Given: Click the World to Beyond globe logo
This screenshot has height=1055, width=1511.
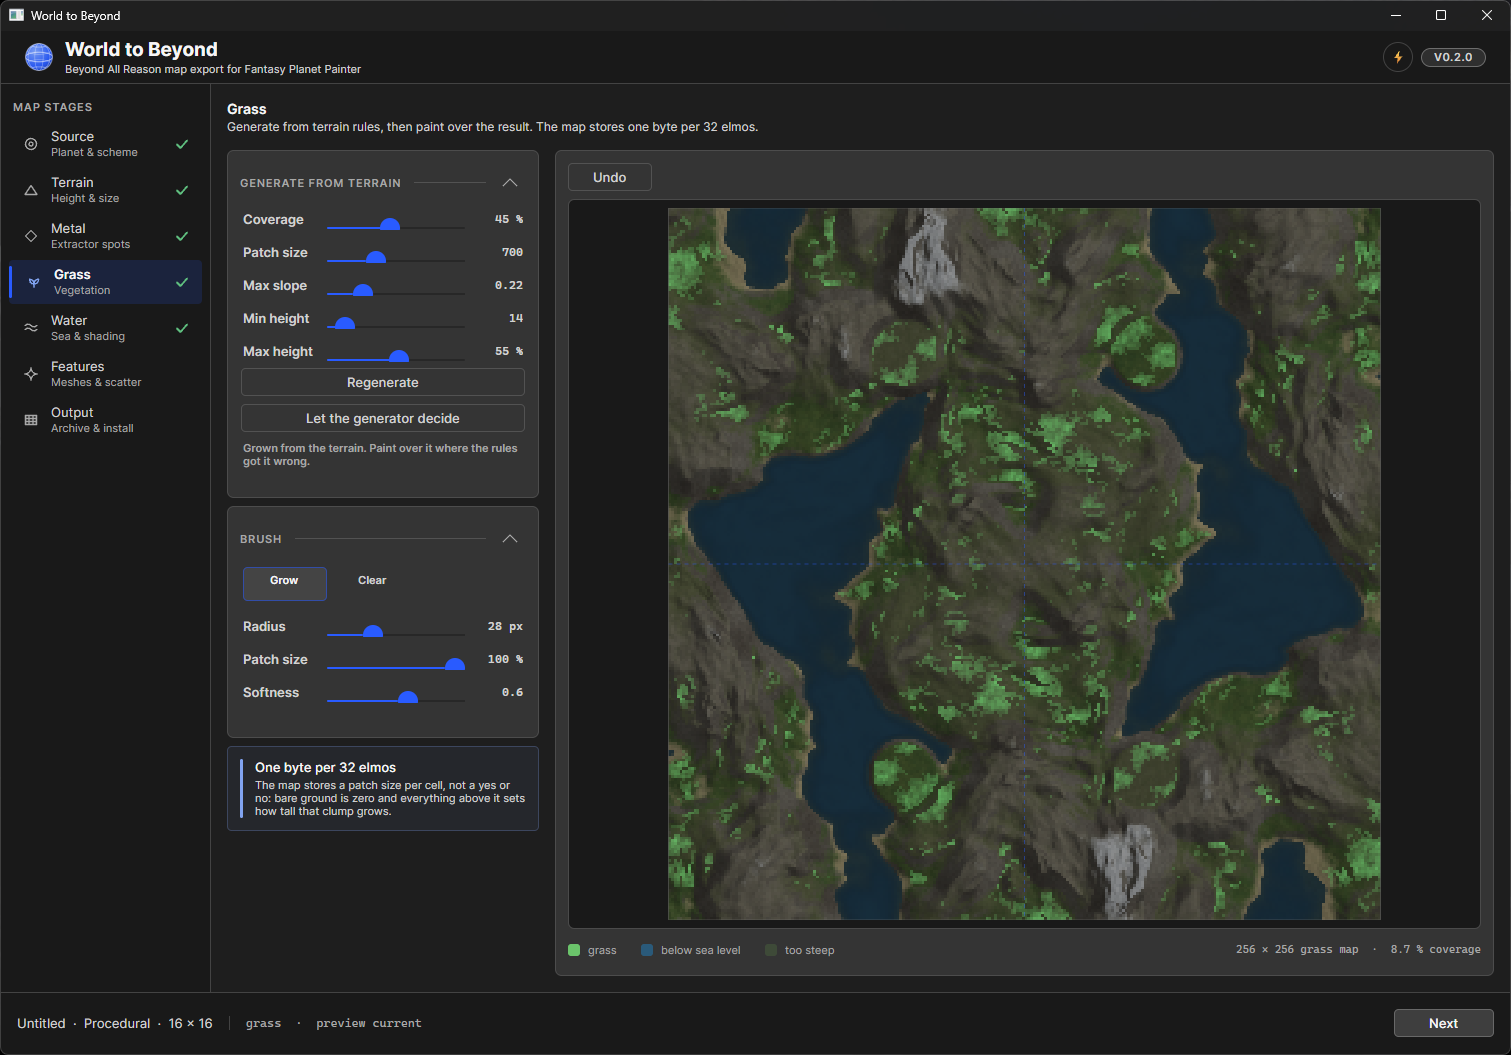Looking at the screenshot, I should 39,57.
